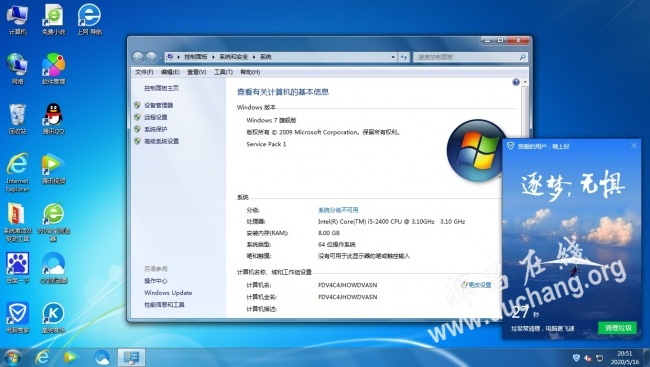The width and height of the screenshot is (650, 367).
Task: Click 系统分级不可用 rating link
Action: pos(338,210)
